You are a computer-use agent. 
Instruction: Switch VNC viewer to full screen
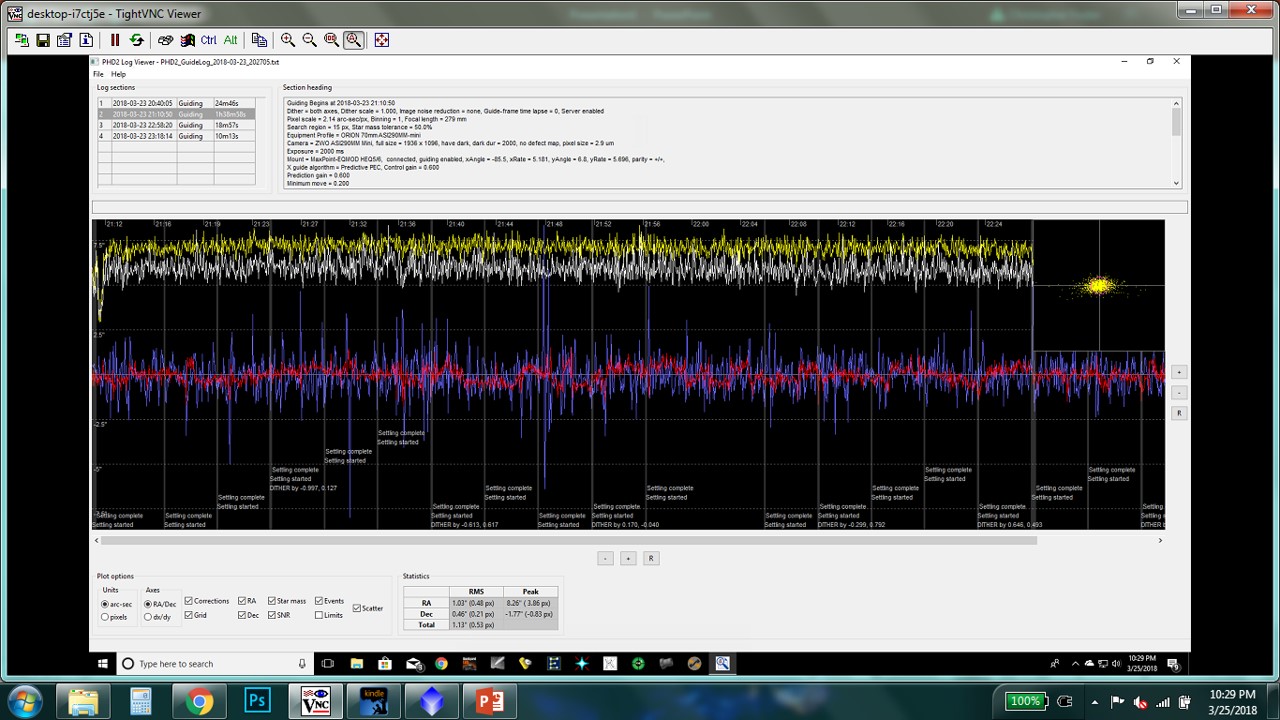pyautogui.click(x=381, y=40)
